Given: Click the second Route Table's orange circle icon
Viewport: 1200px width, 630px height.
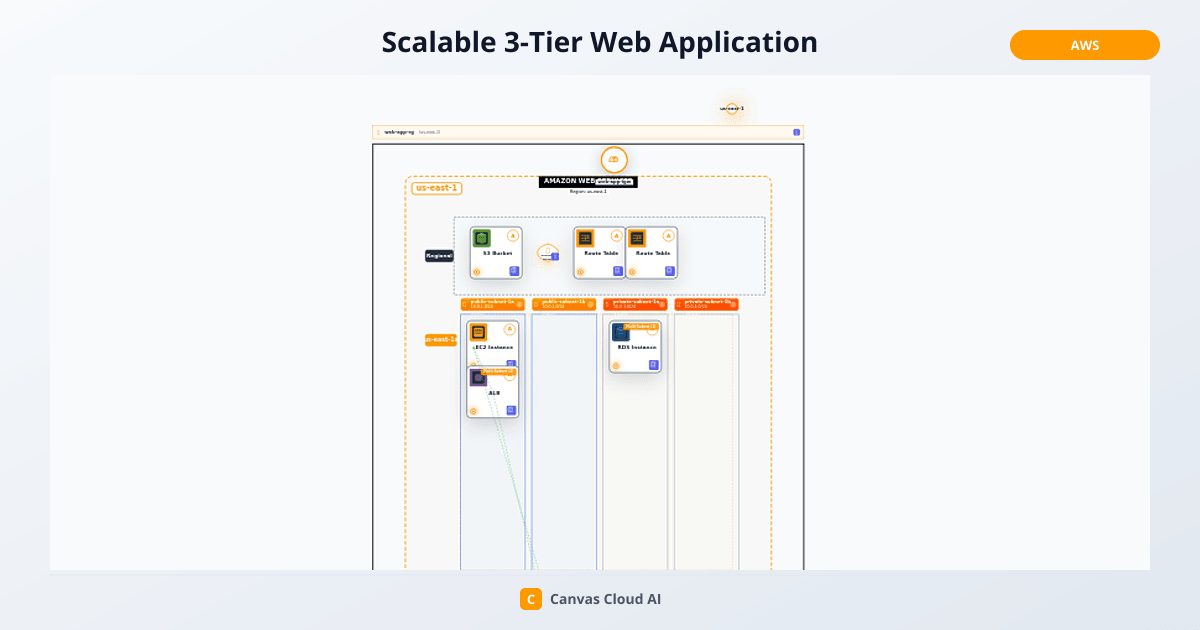Looking at the screenshot, I should tap(632, 272).
